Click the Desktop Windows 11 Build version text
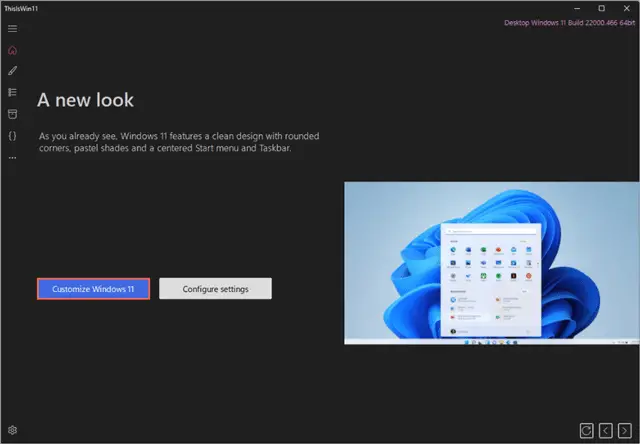640x444 pixels. click(569, 23)
